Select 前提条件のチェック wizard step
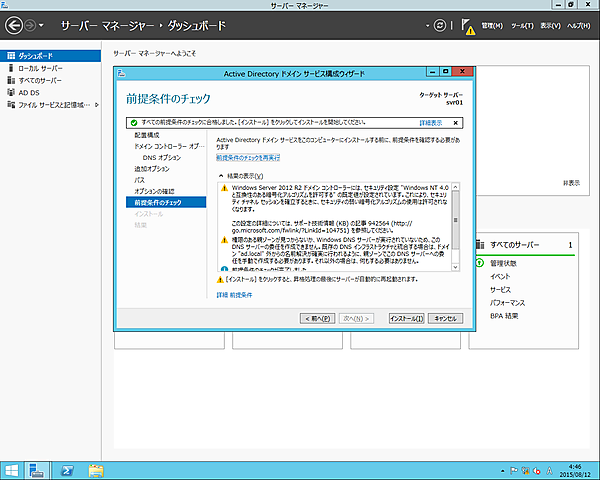 click(166, 202)
